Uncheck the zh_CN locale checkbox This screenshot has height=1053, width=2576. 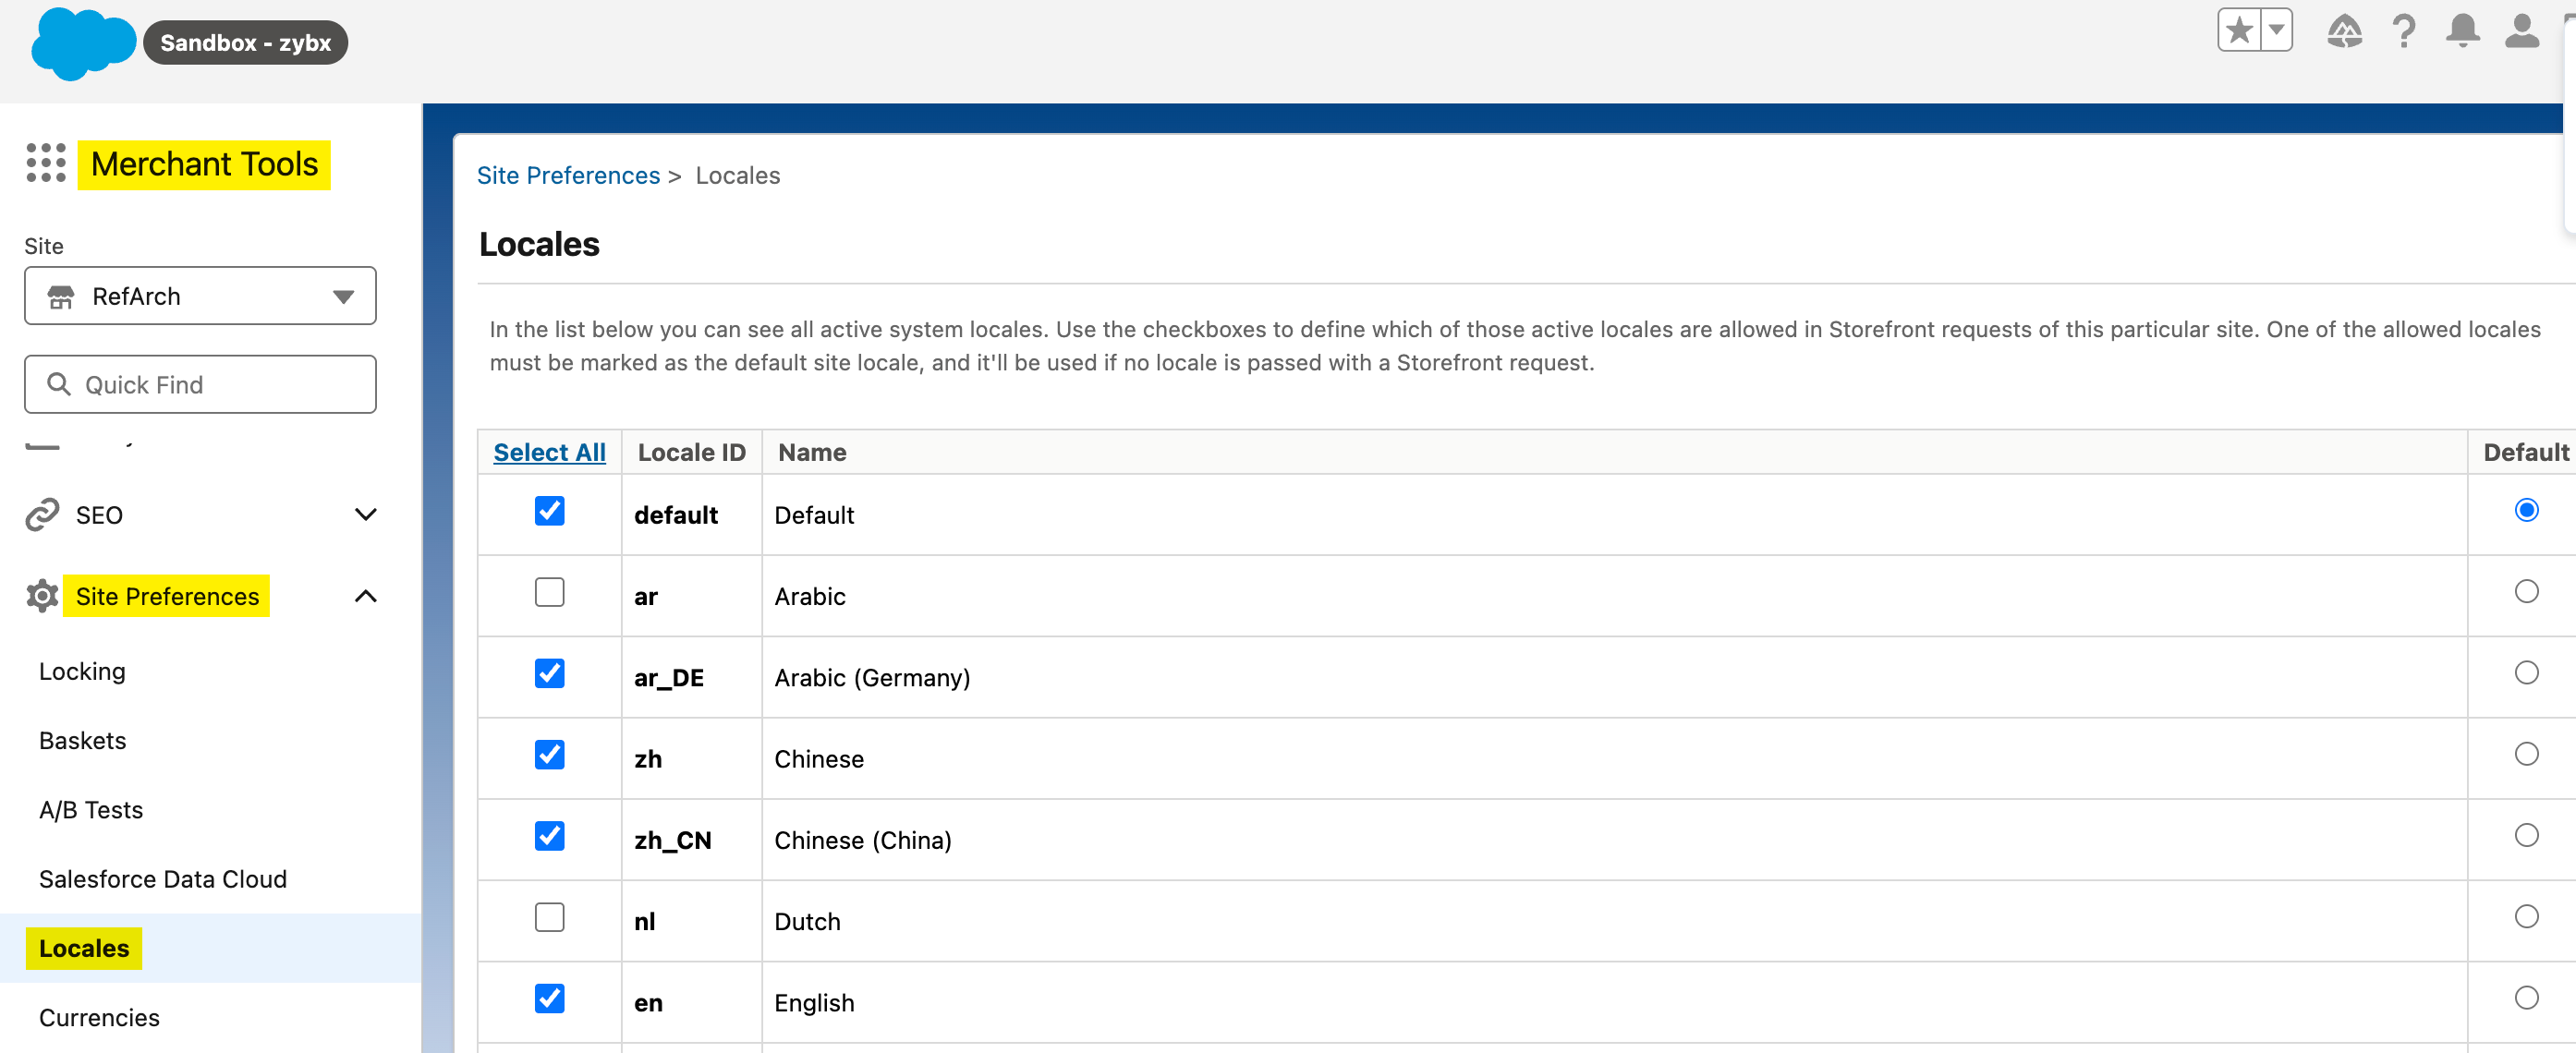[549, 836]
